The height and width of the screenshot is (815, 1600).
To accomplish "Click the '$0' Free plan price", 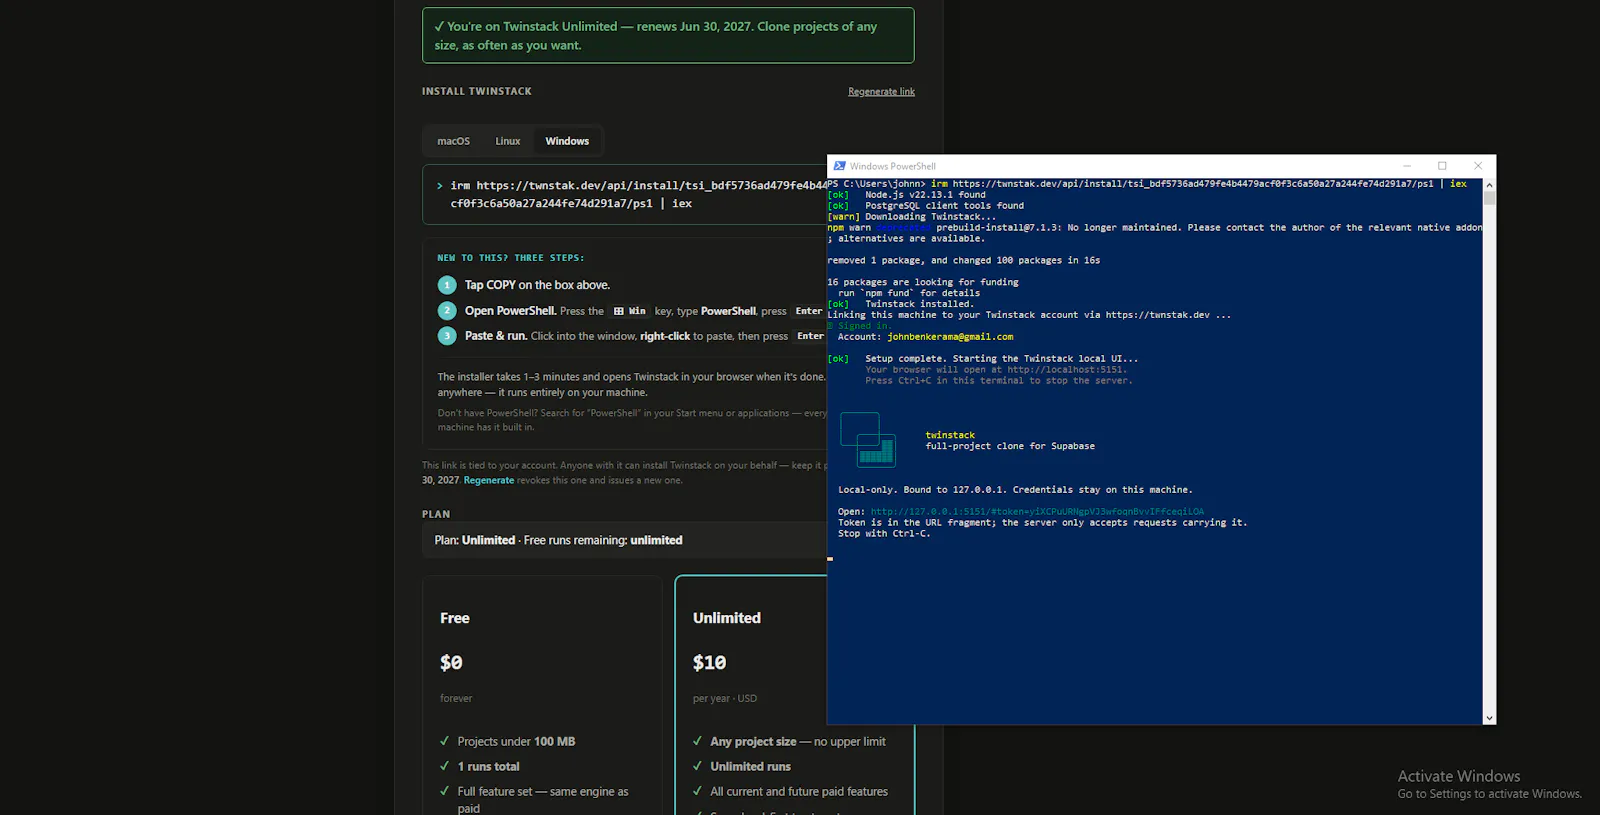I will [451, 663].
